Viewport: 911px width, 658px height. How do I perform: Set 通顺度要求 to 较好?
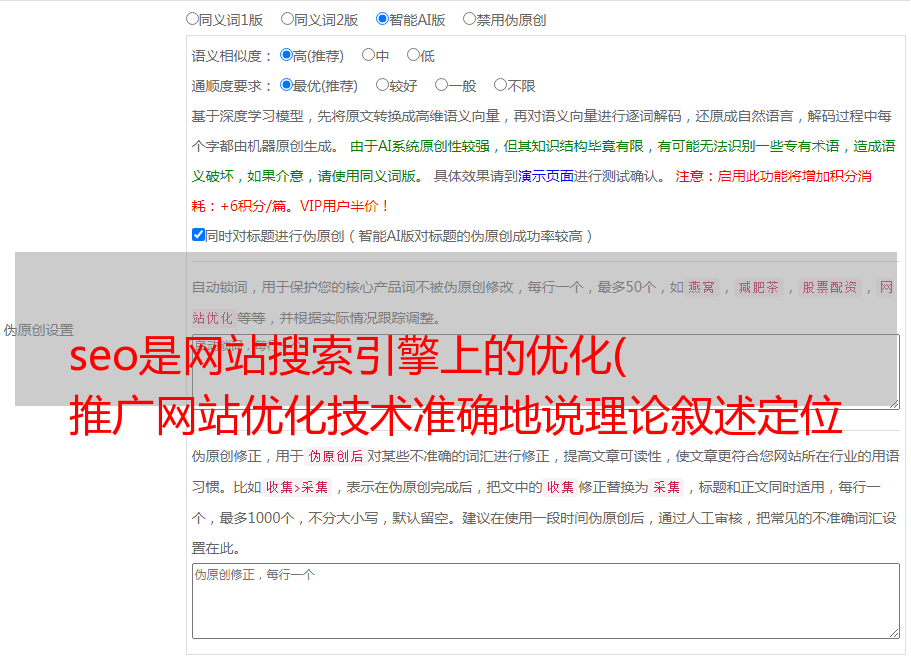[382, 85]
